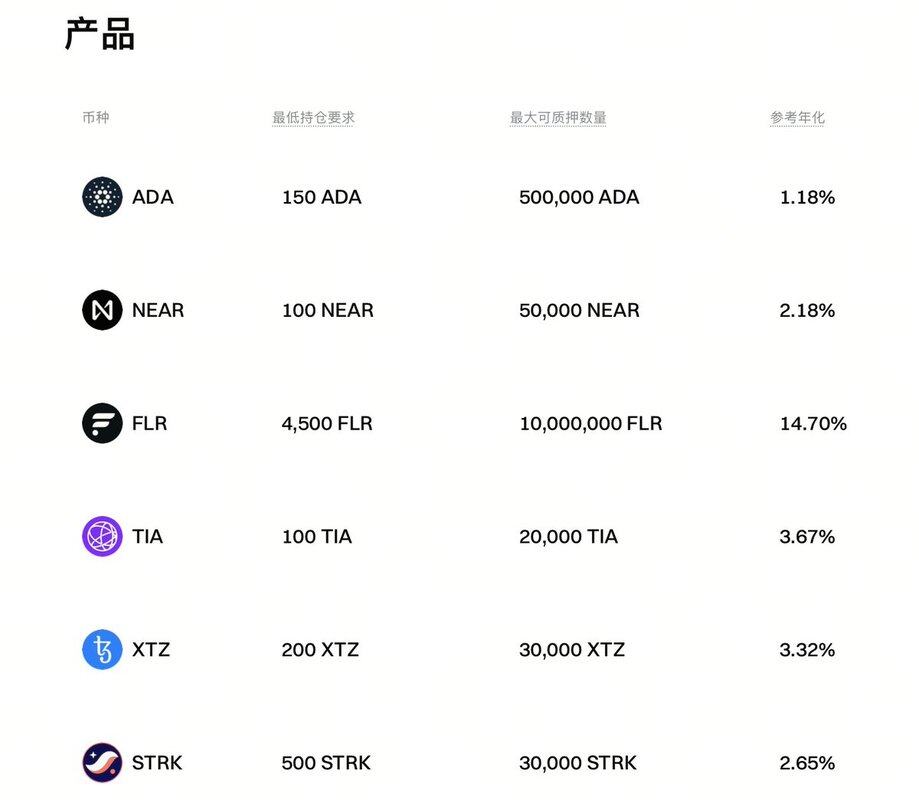Screen dimensions: 919x800
Task: Select the ADA coin name label
Action: click(x=153, y=197)
